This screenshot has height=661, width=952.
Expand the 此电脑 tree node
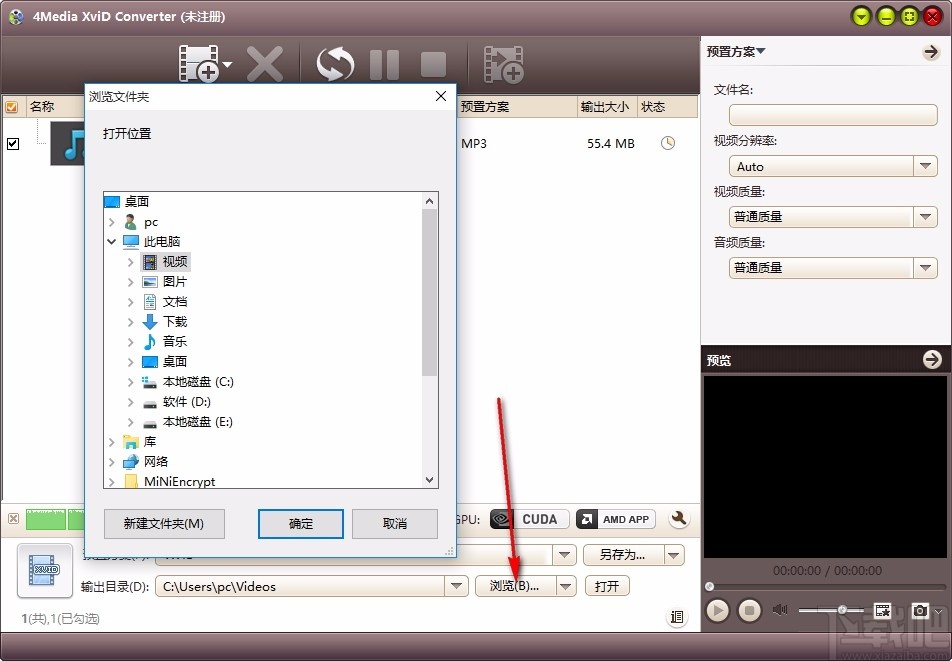point(112,241)
